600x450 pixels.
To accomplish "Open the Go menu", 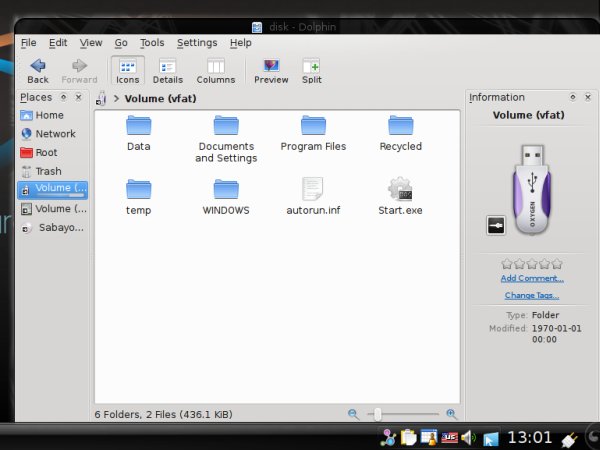I will [121, 42].
